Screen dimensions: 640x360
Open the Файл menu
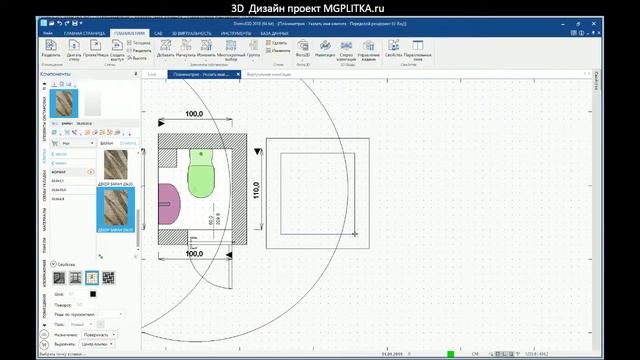click(48, 33)
